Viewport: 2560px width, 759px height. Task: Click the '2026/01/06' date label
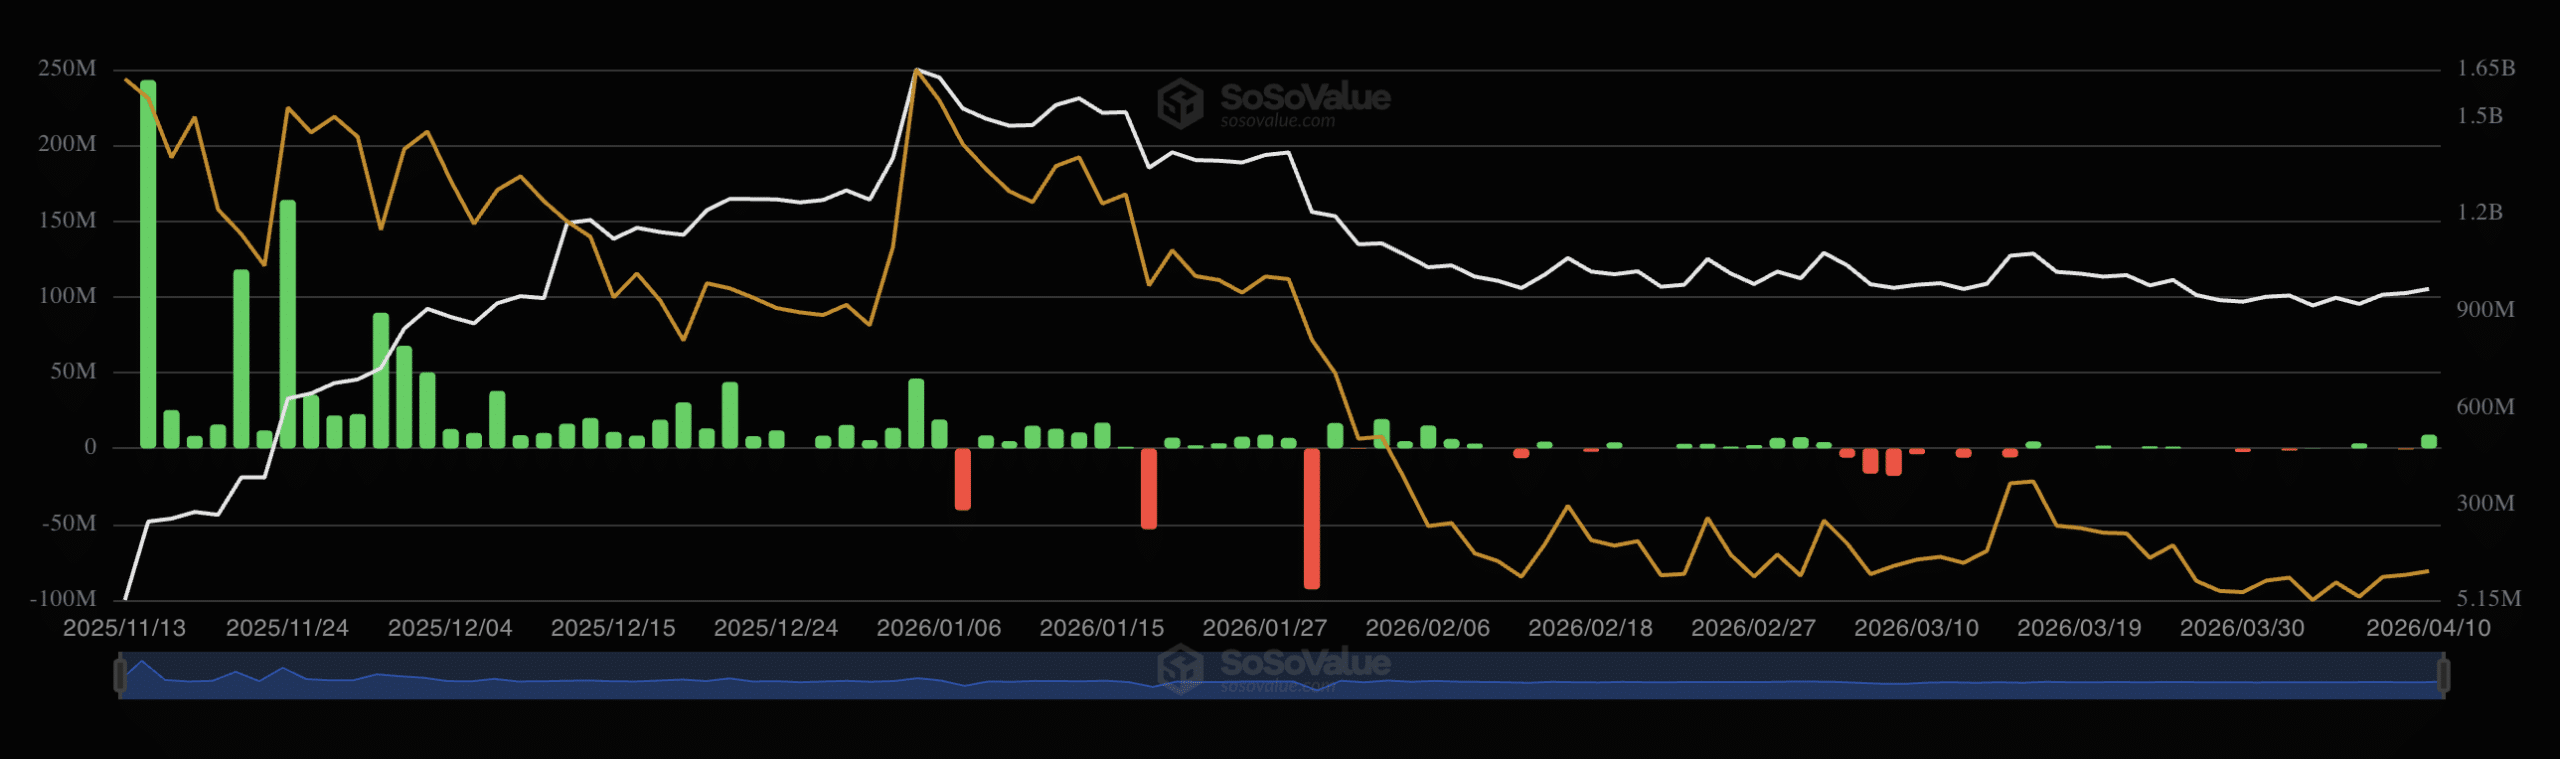(x=939, y=628)
